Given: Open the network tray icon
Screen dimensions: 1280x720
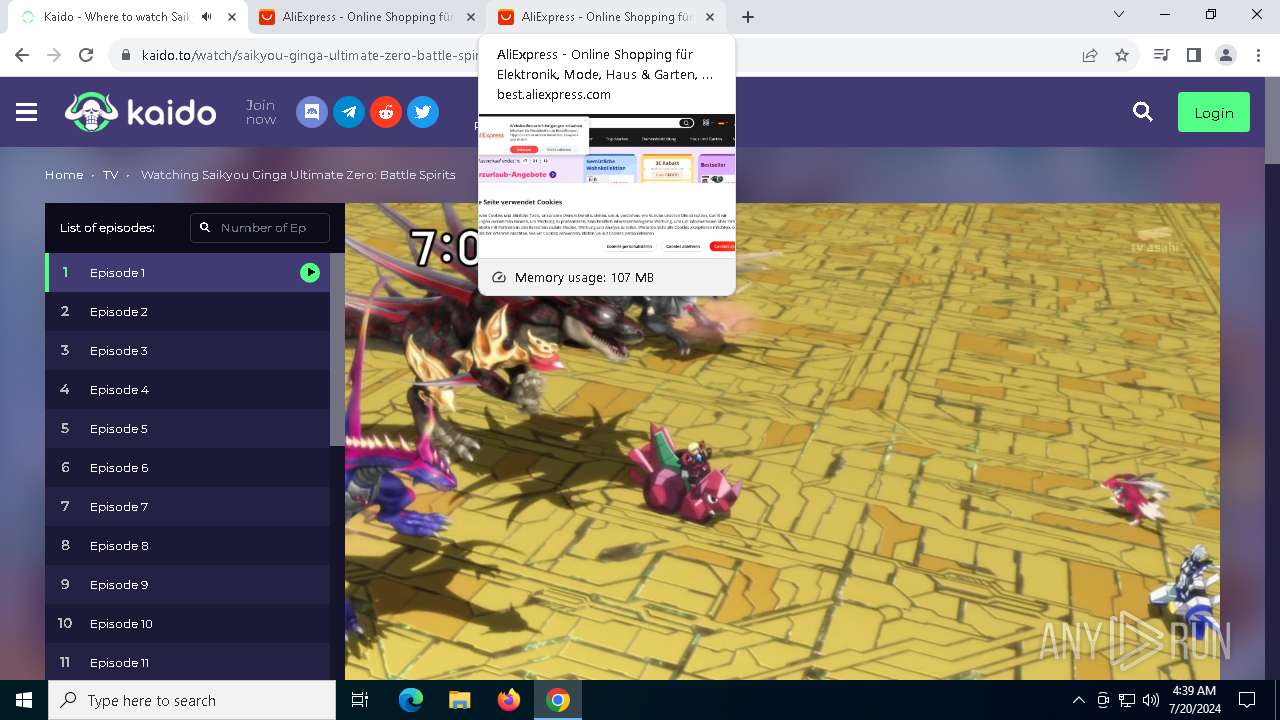Looking at the screenshot, I should (x=1127, y=700).
